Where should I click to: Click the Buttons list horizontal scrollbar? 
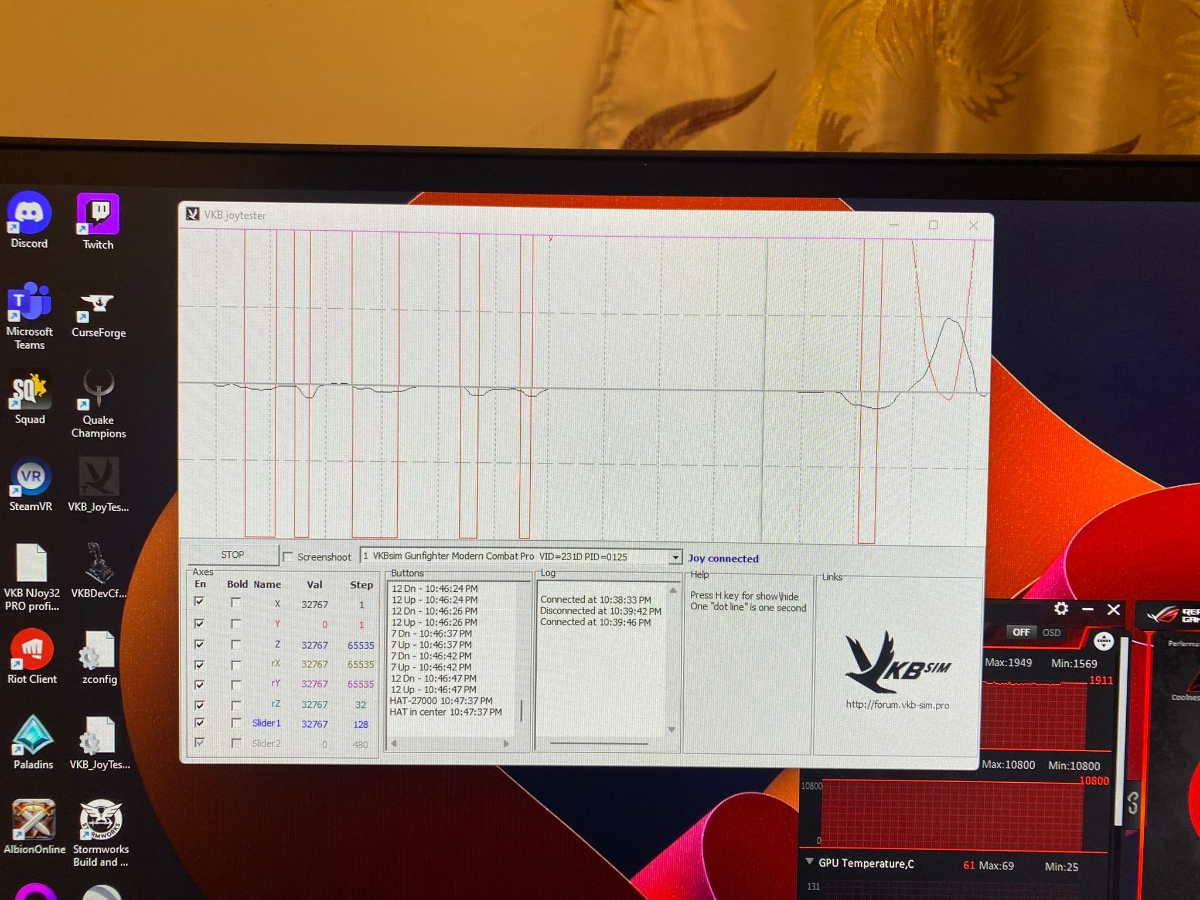pos(449,743)
